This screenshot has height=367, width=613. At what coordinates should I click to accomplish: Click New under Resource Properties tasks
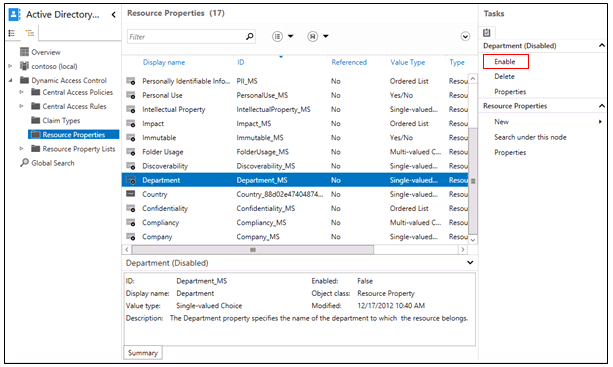point(502,122)
